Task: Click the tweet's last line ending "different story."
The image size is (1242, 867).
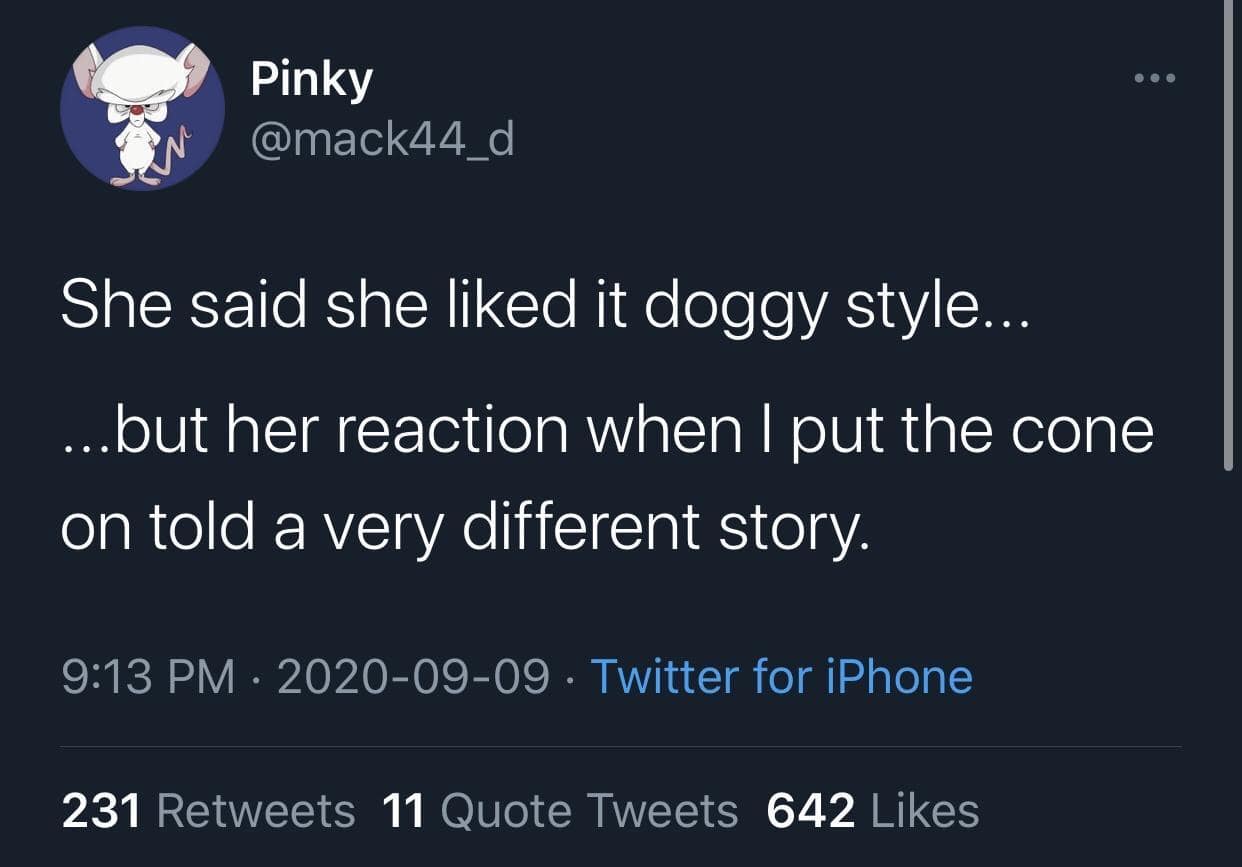Action: (465, 527)
